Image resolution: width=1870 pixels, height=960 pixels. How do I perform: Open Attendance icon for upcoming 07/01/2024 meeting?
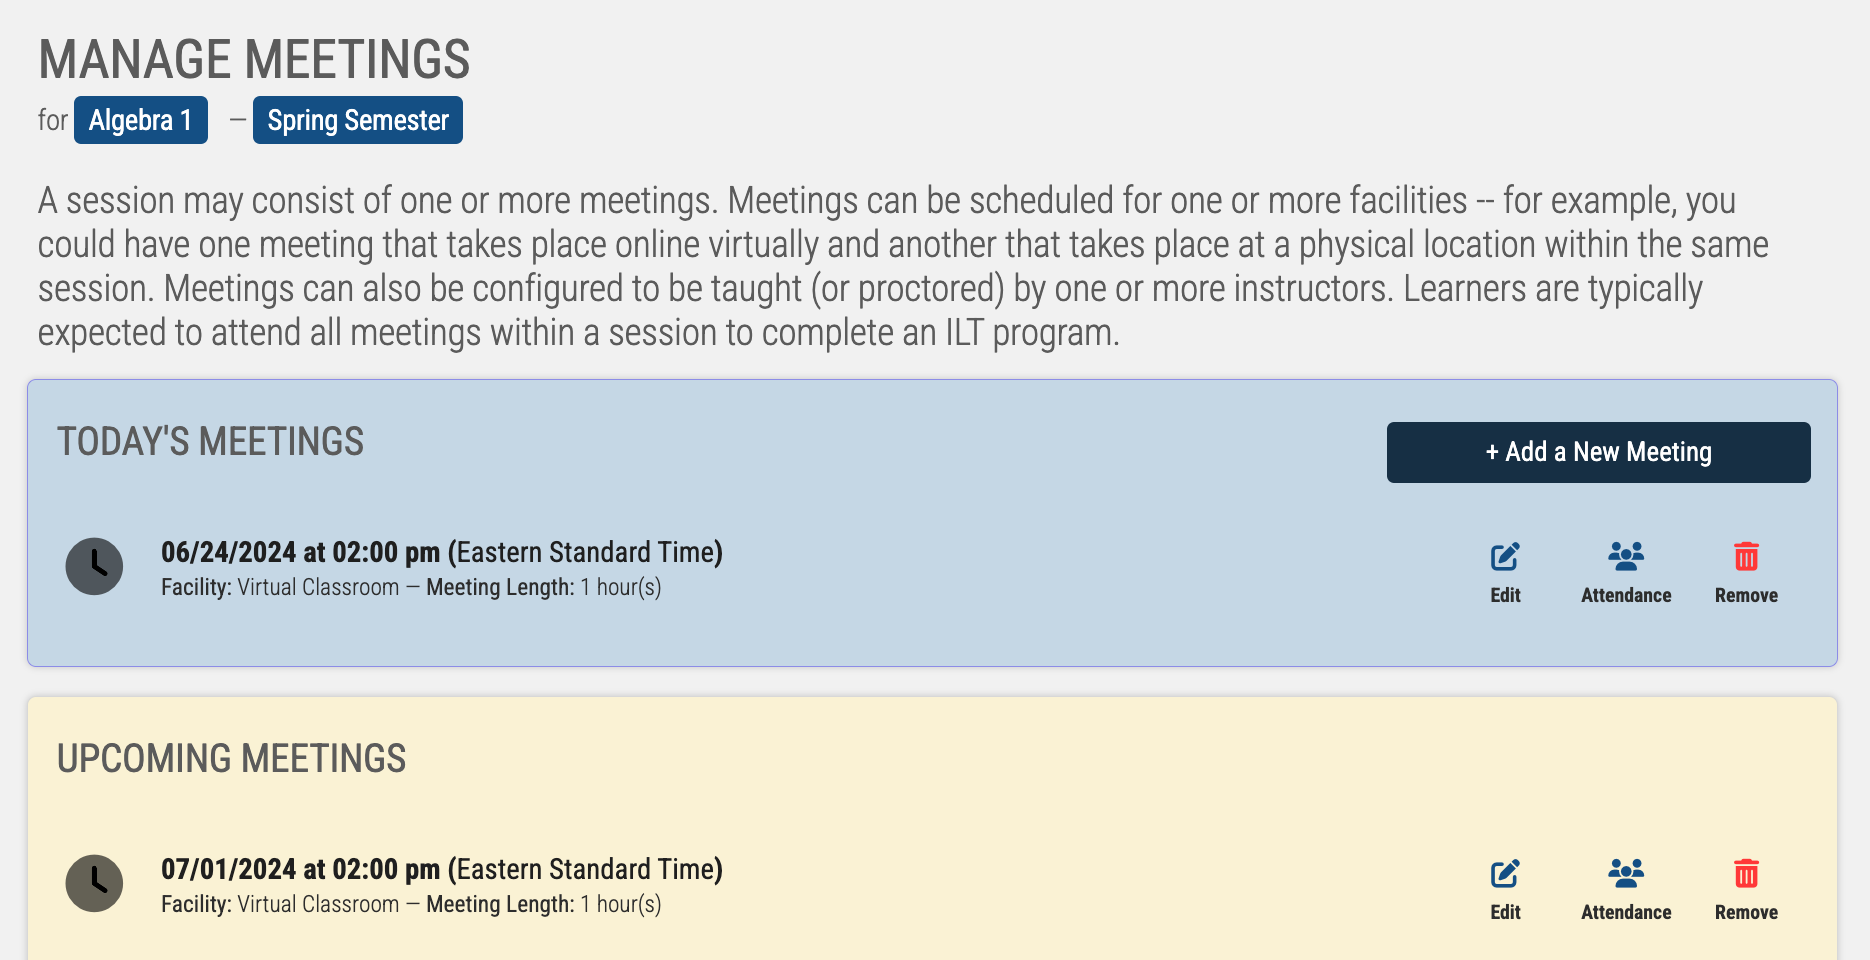tap(1626, 873)
